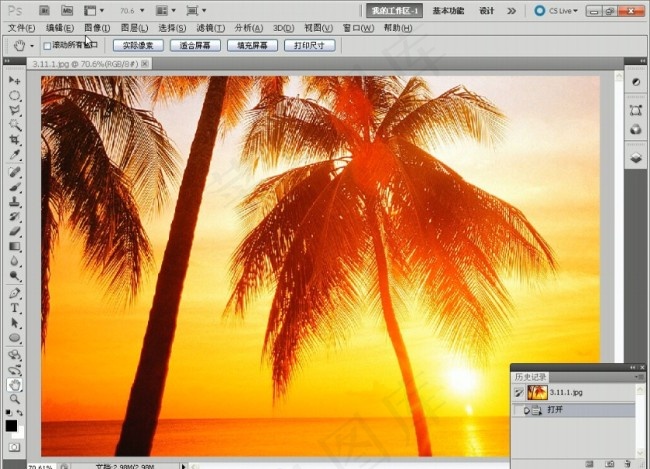Click the 填充屏幕 button
Viewport: 650px width, 469px height.
(252, 45)
